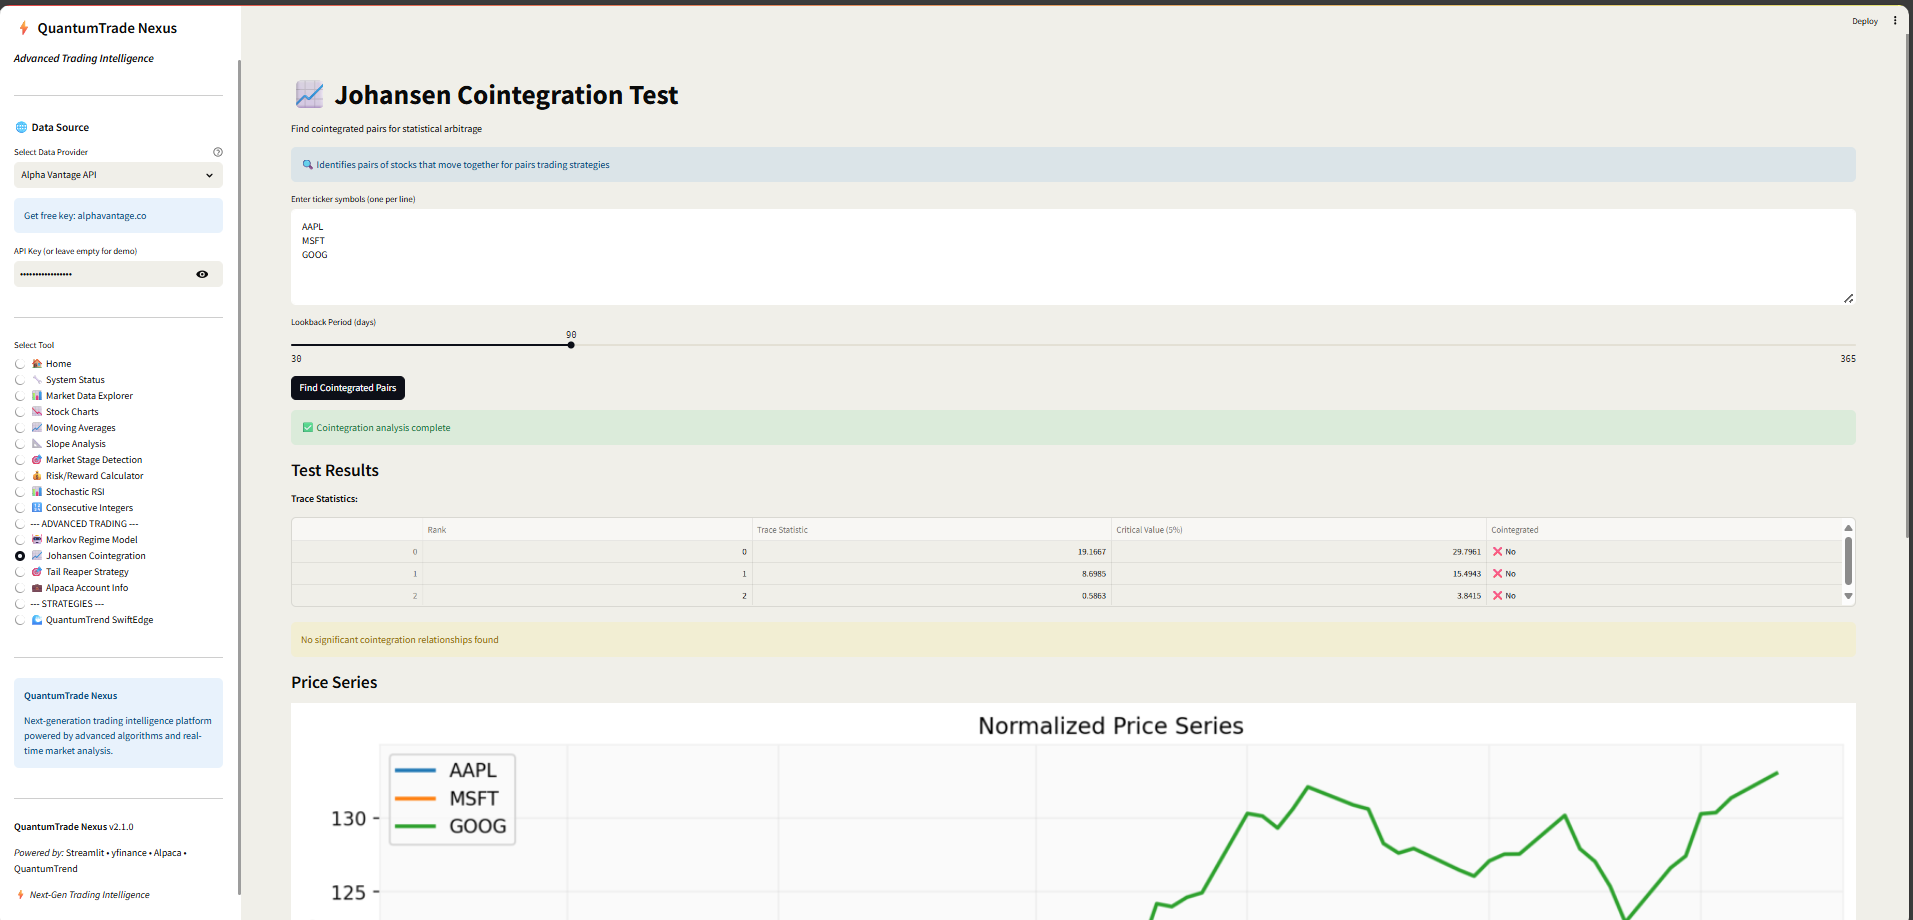The width and height of the screenshot is (1913, 920).
Task: Click the results table scroll-up arrow
Action: click(x=1848, y=528)
